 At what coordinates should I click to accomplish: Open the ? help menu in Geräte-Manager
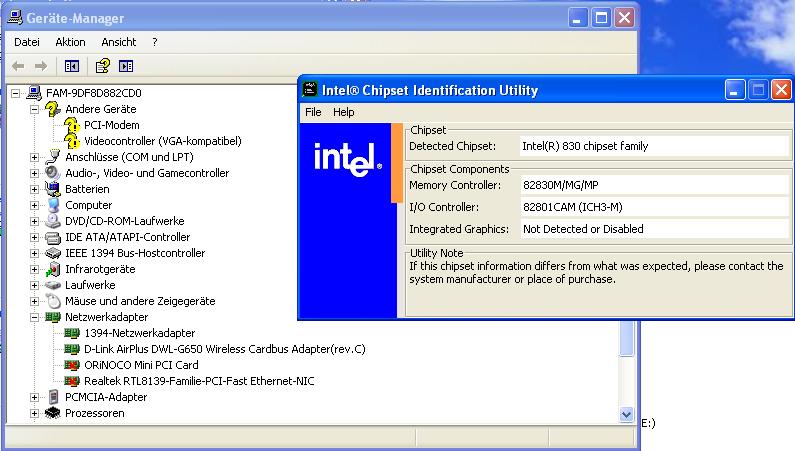tap(155, 42)
